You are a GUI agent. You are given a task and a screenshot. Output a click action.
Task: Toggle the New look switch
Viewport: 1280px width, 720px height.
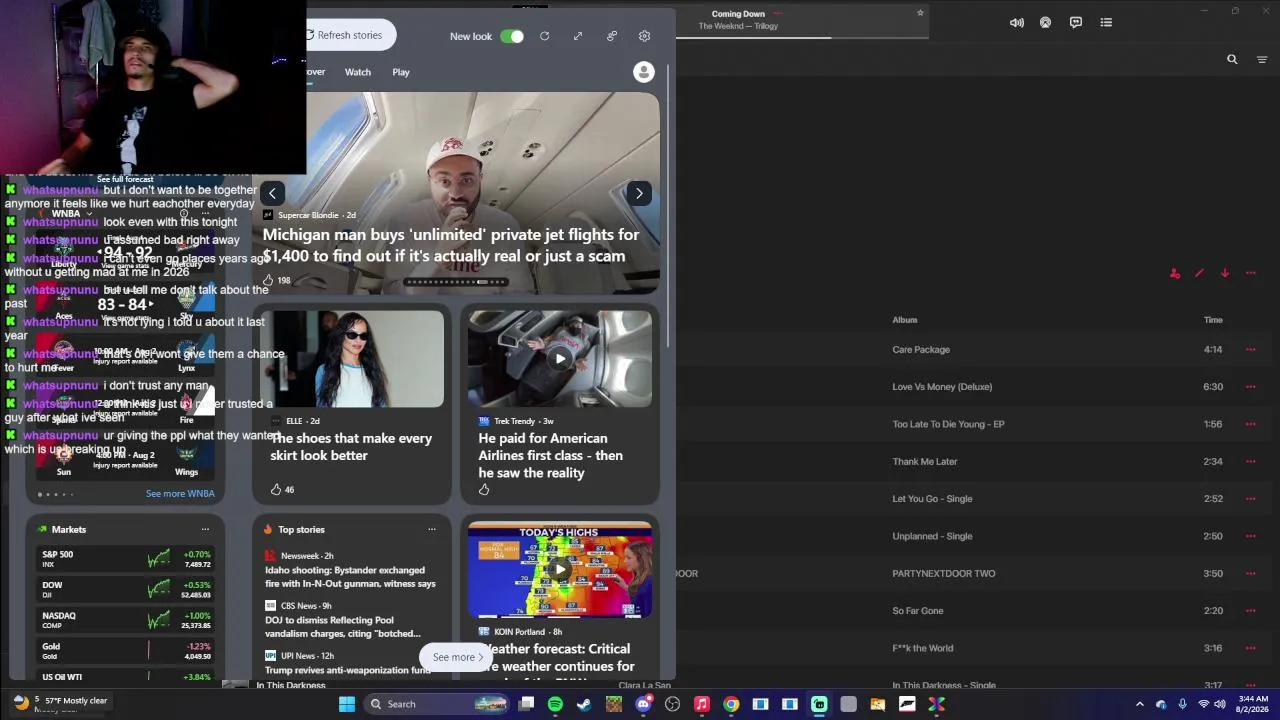(x=512, y=36)
